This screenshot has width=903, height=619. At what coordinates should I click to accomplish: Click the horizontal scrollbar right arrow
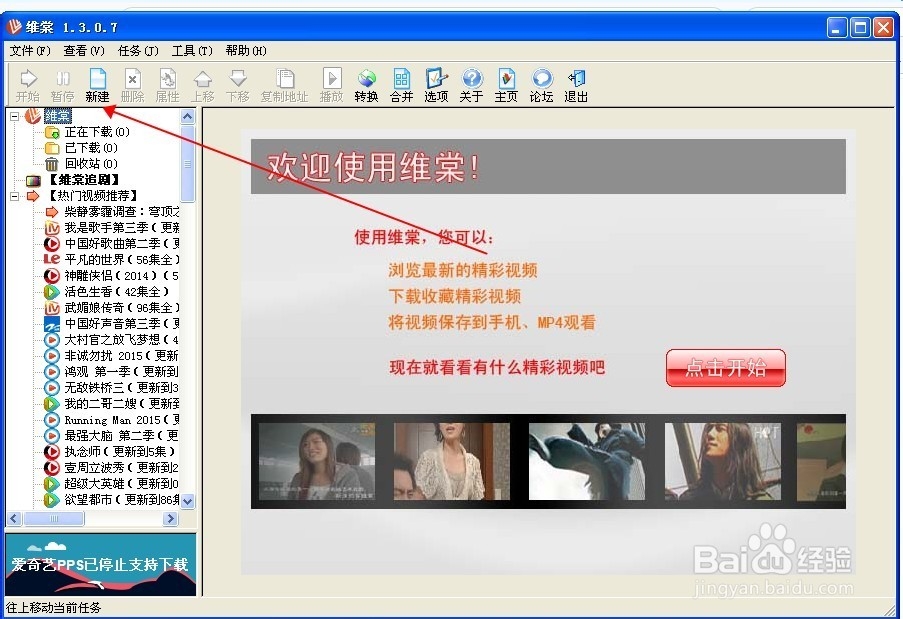170,519
